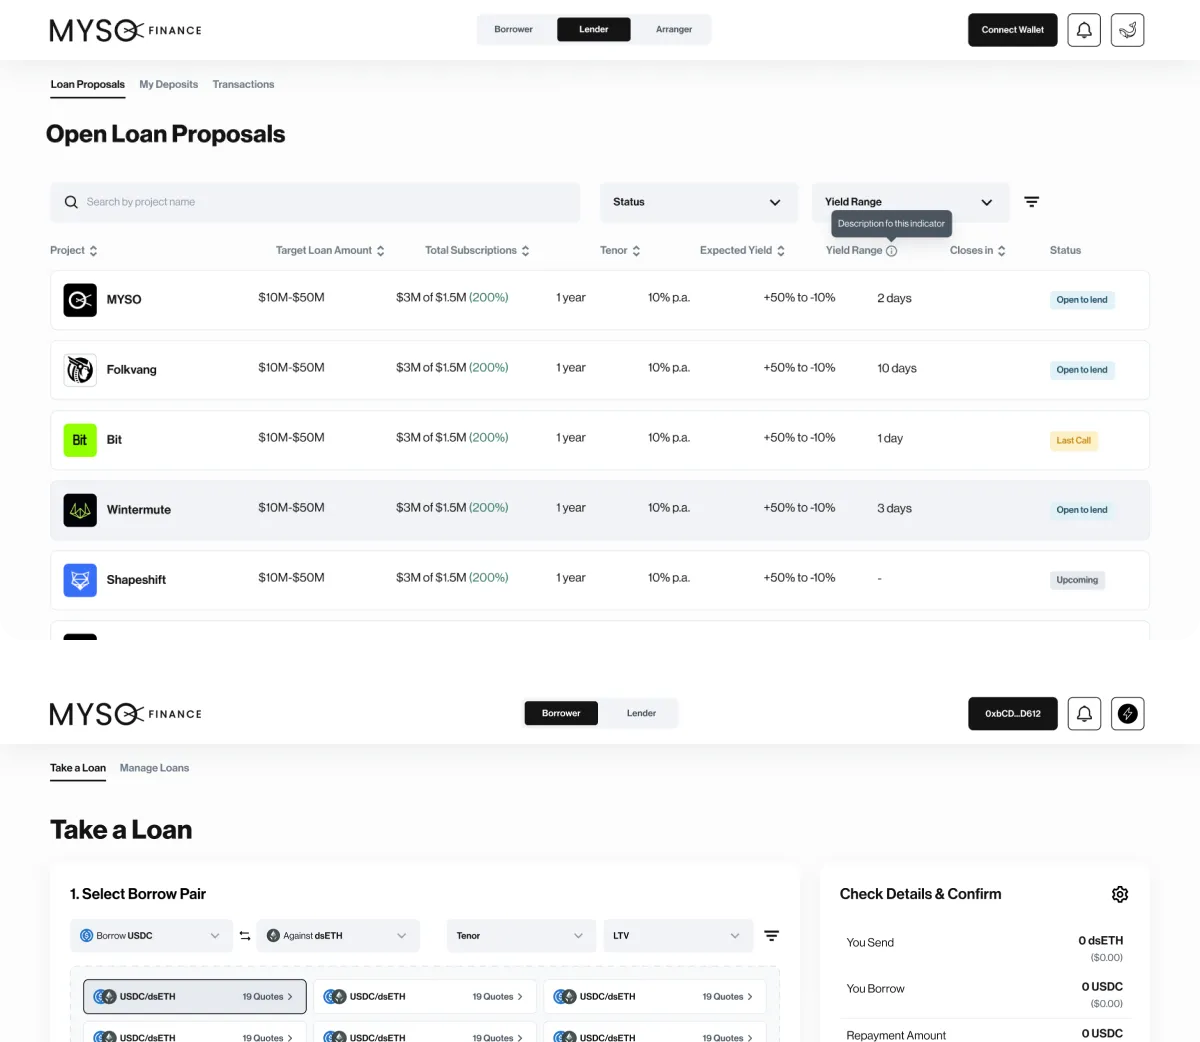Open settings gear in Check Details & Confirm
Screen dimensions: 1200x1042
coord(1120,894)
